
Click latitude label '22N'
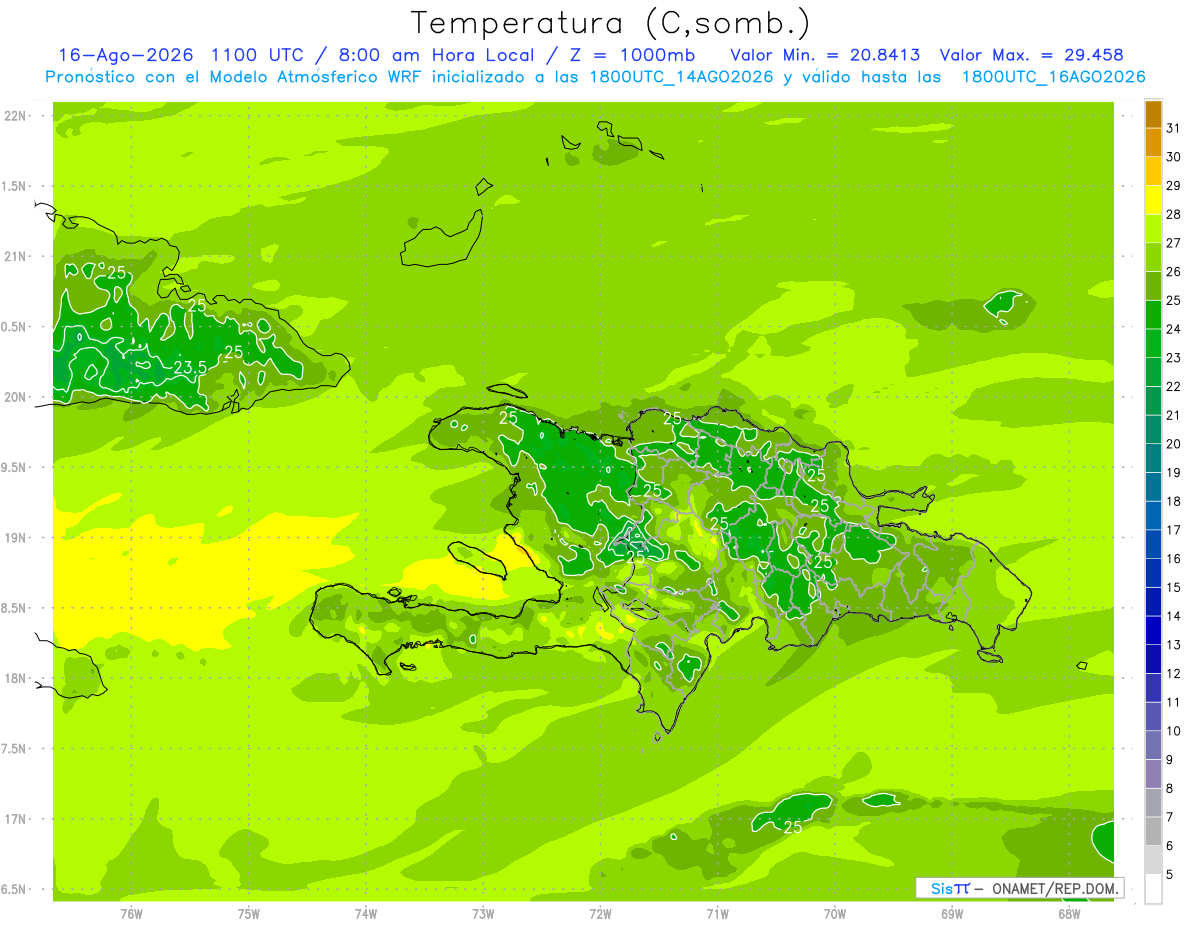coord(16,116)
